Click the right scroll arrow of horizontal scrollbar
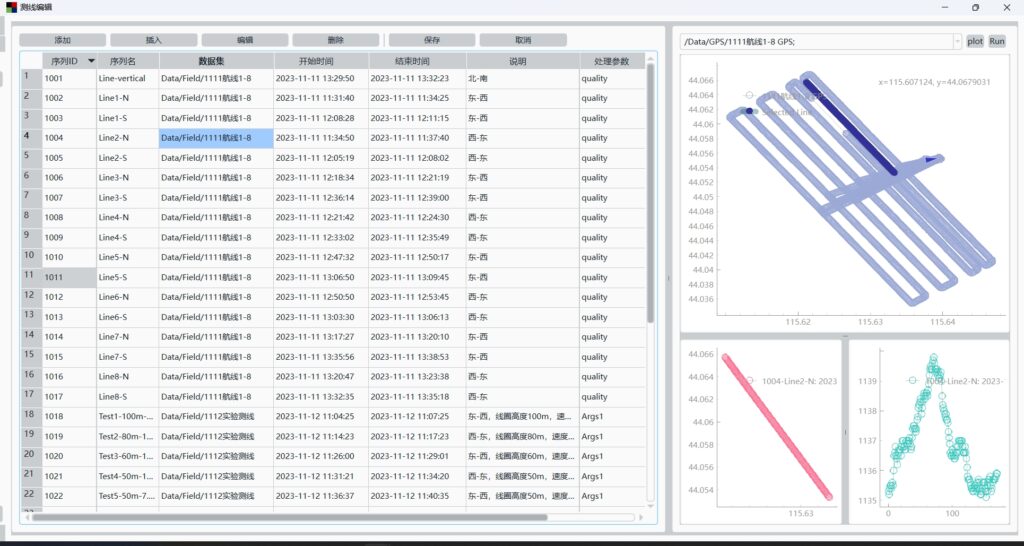This screenshot has width=1024, height=546. click(x=641, y=517)
